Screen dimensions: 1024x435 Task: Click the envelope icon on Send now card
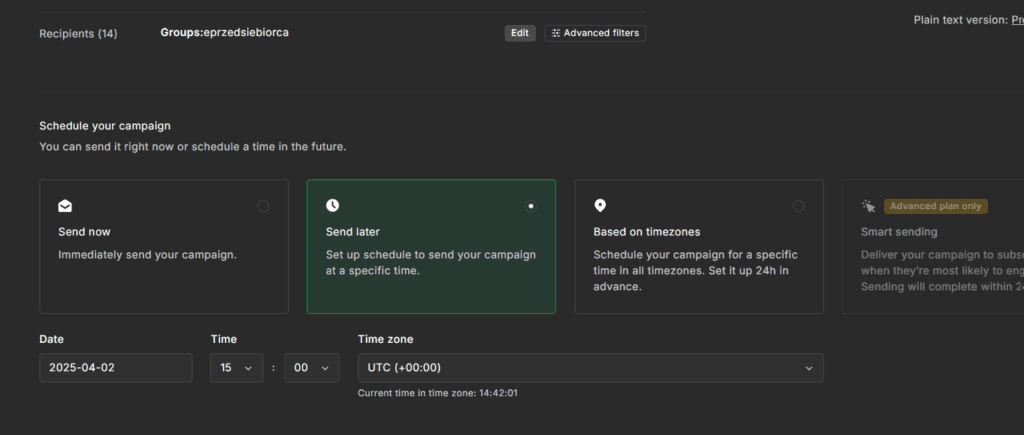pyautogui.click(x=65, y=206)
